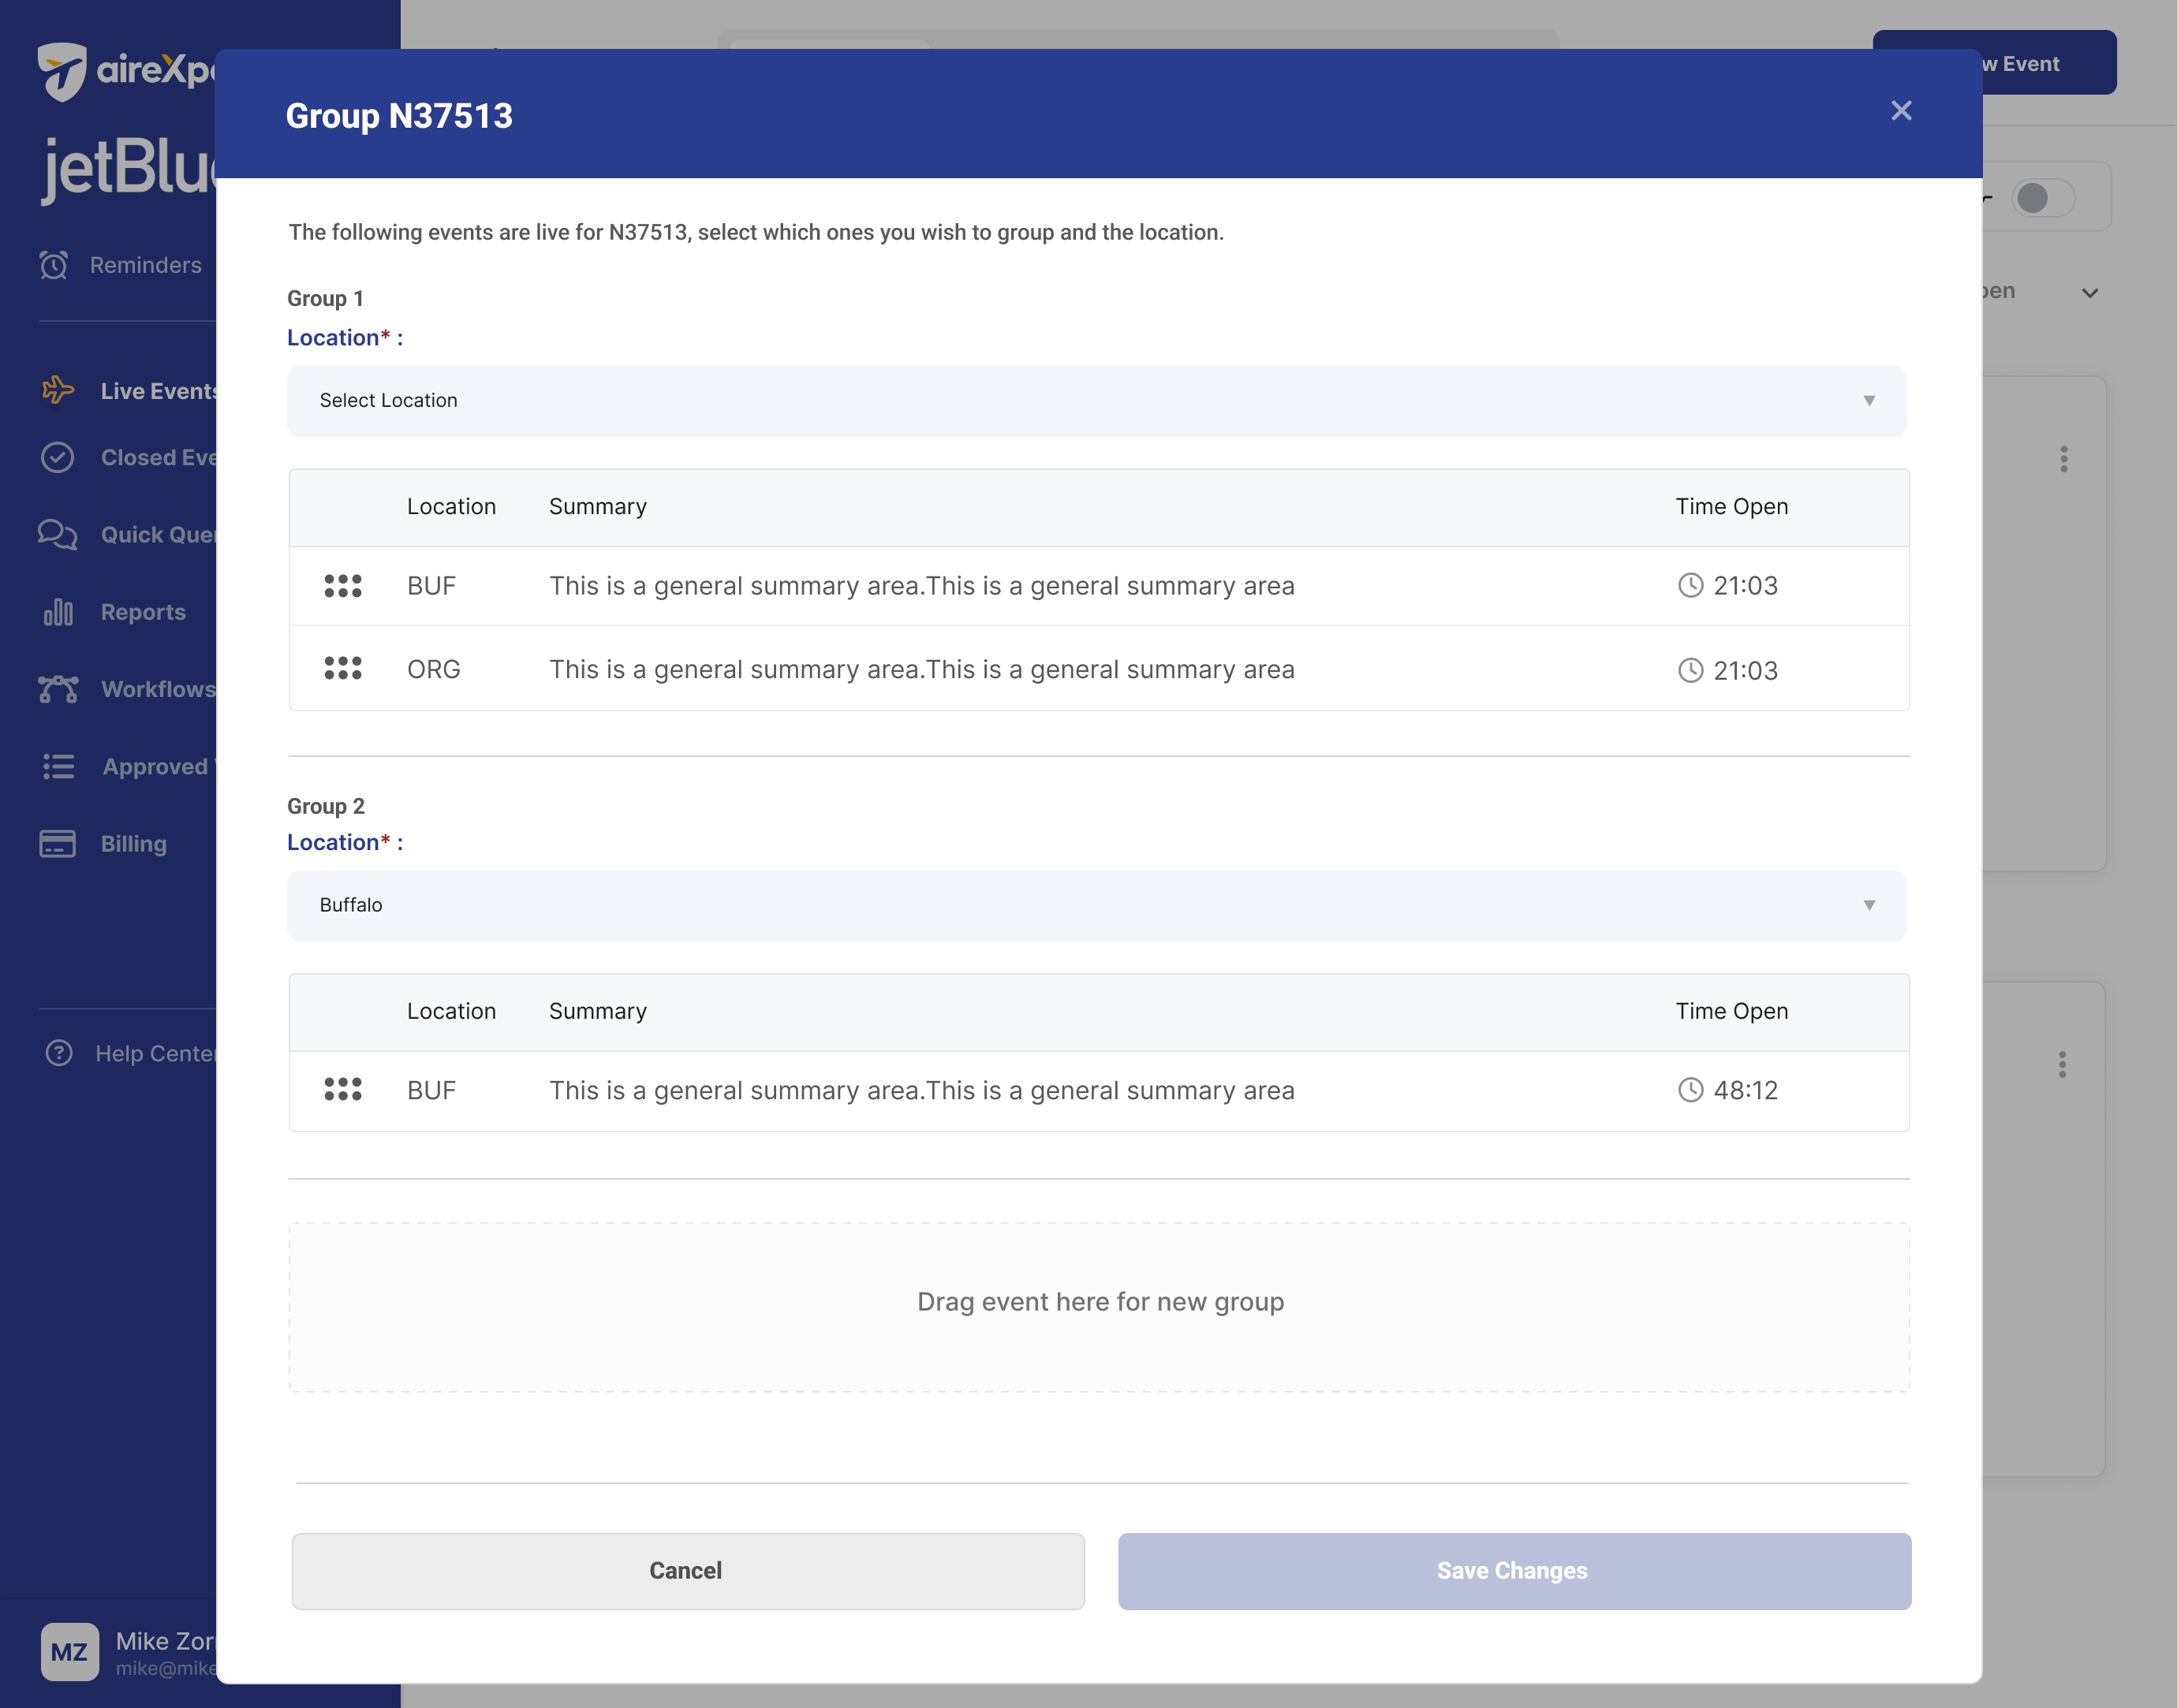Grab drag handle of ORG event row
The width and height of the screenshot is (2177, 1708).
[343, 668]
